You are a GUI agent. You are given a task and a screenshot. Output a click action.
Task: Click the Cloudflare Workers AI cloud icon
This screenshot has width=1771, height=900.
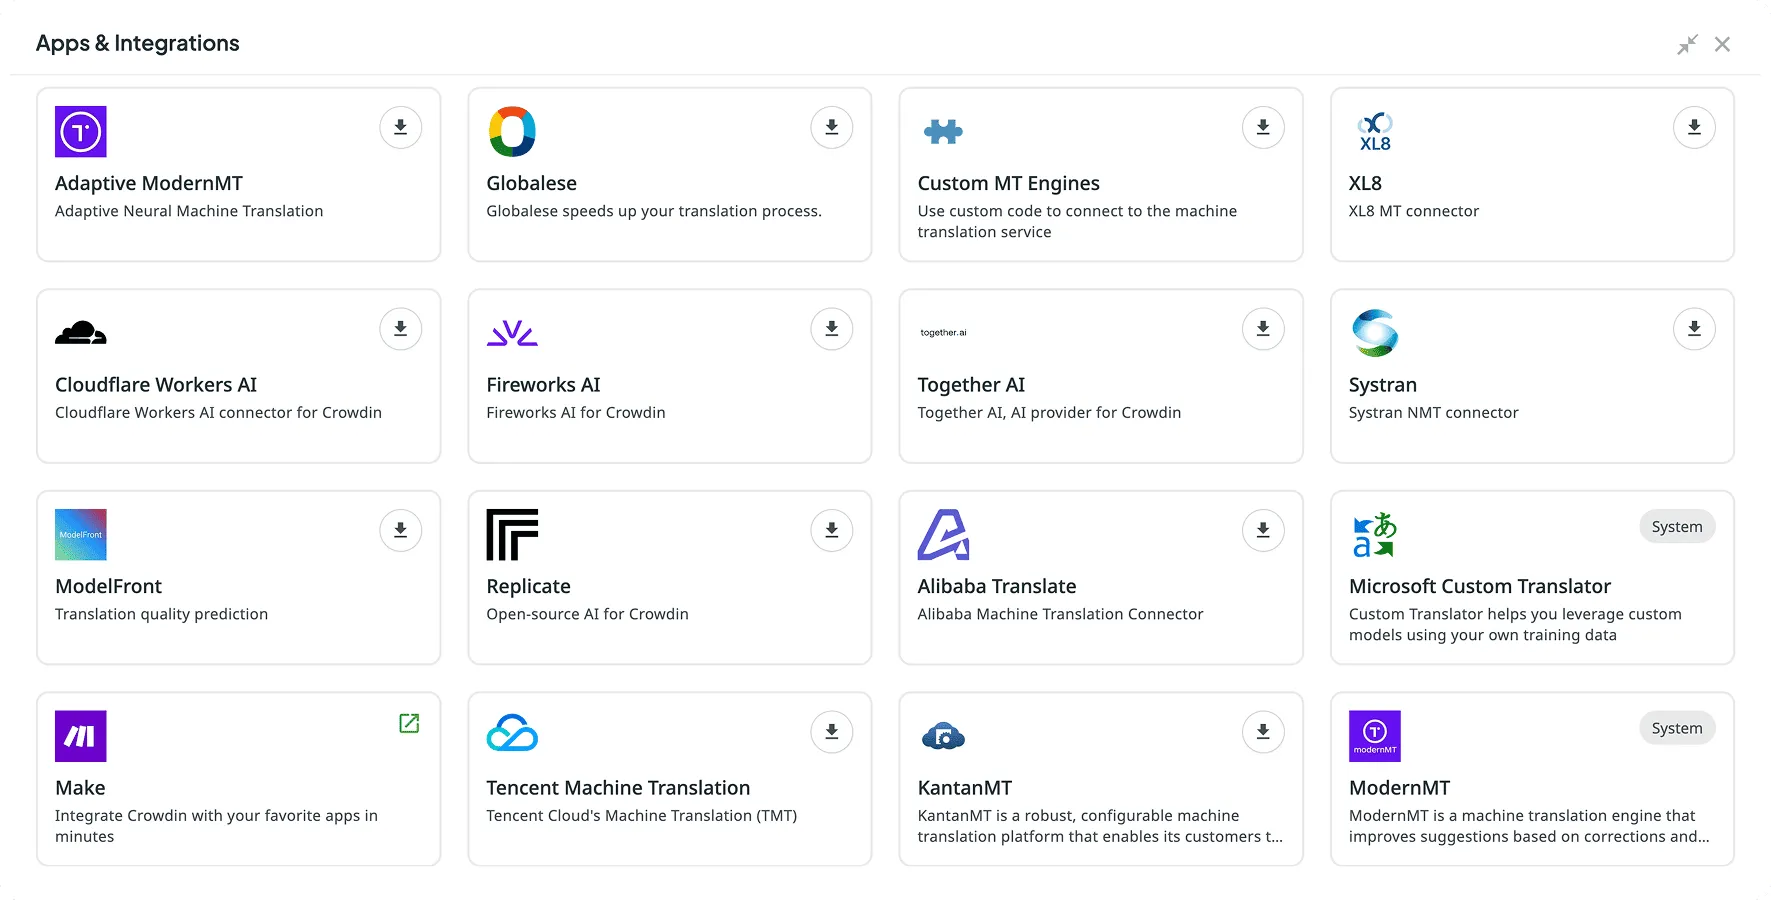[x=81, y=332]
